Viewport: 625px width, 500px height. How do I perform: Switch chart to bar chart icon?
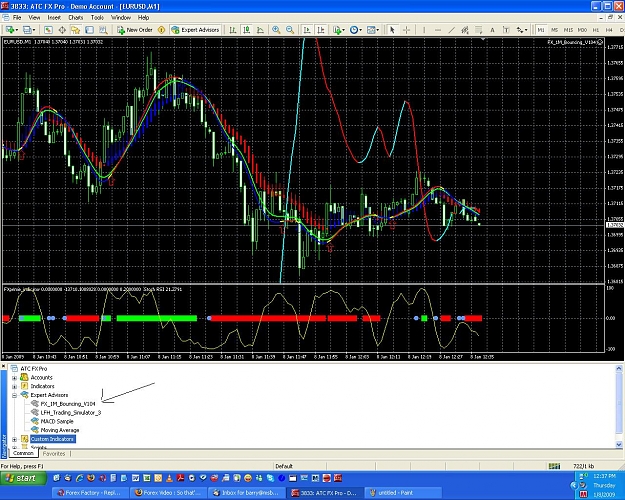[233, 30]
